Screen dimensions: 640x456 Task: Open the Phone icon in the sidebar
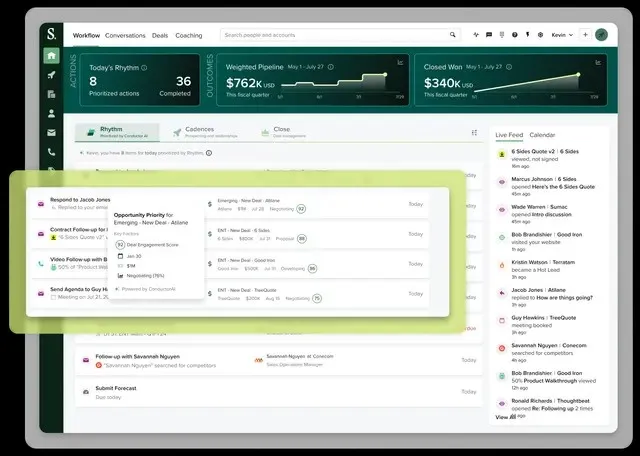pos(51,152)
